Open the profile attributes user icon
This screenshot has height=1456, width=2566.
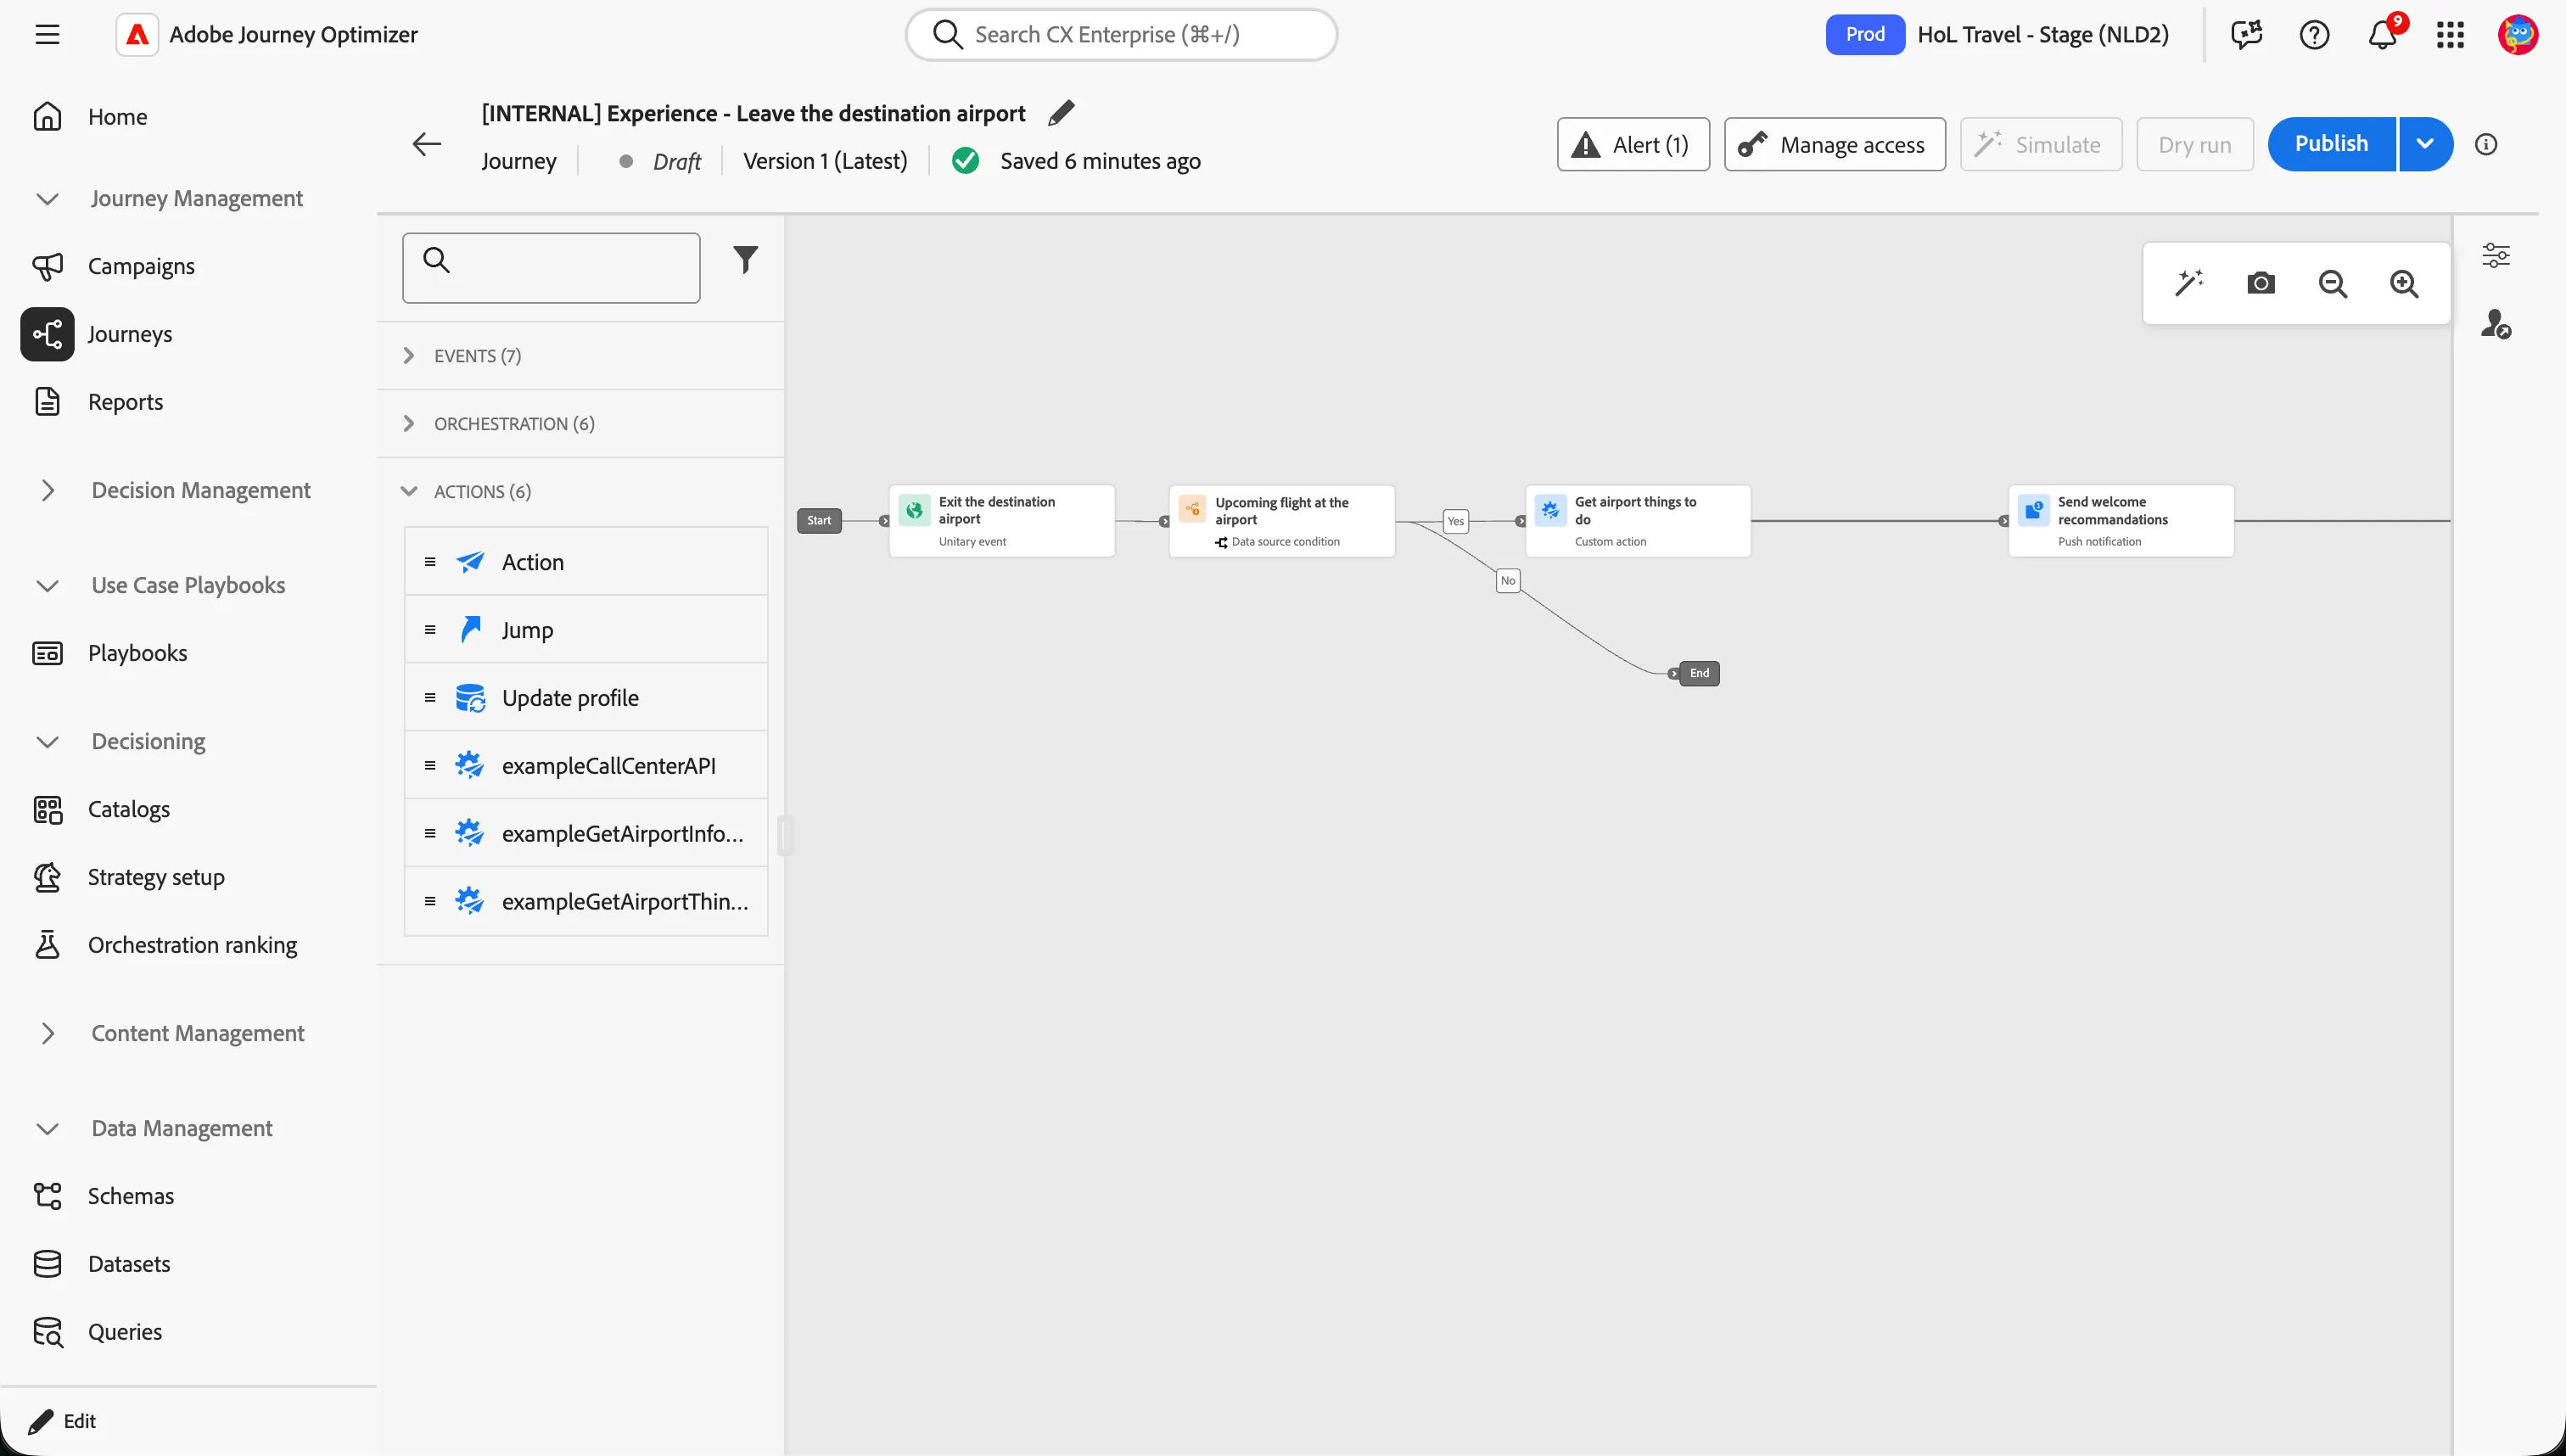[2496, 324]
